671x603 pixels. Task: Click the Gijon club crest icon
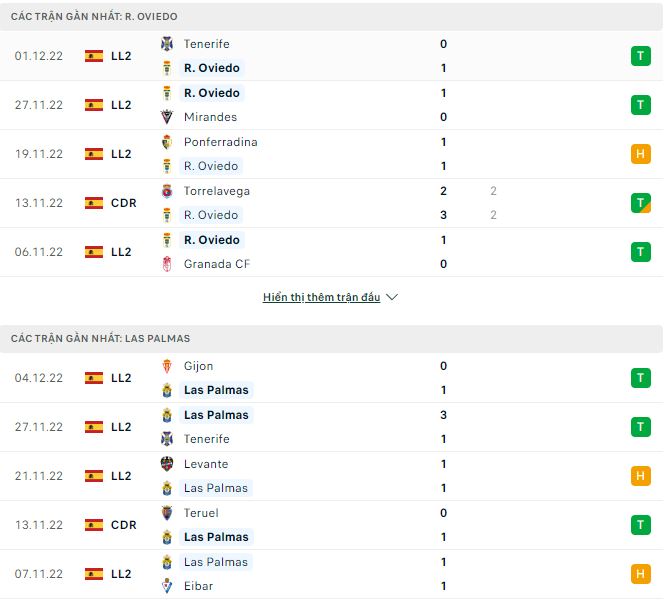[x=167, y=366]
